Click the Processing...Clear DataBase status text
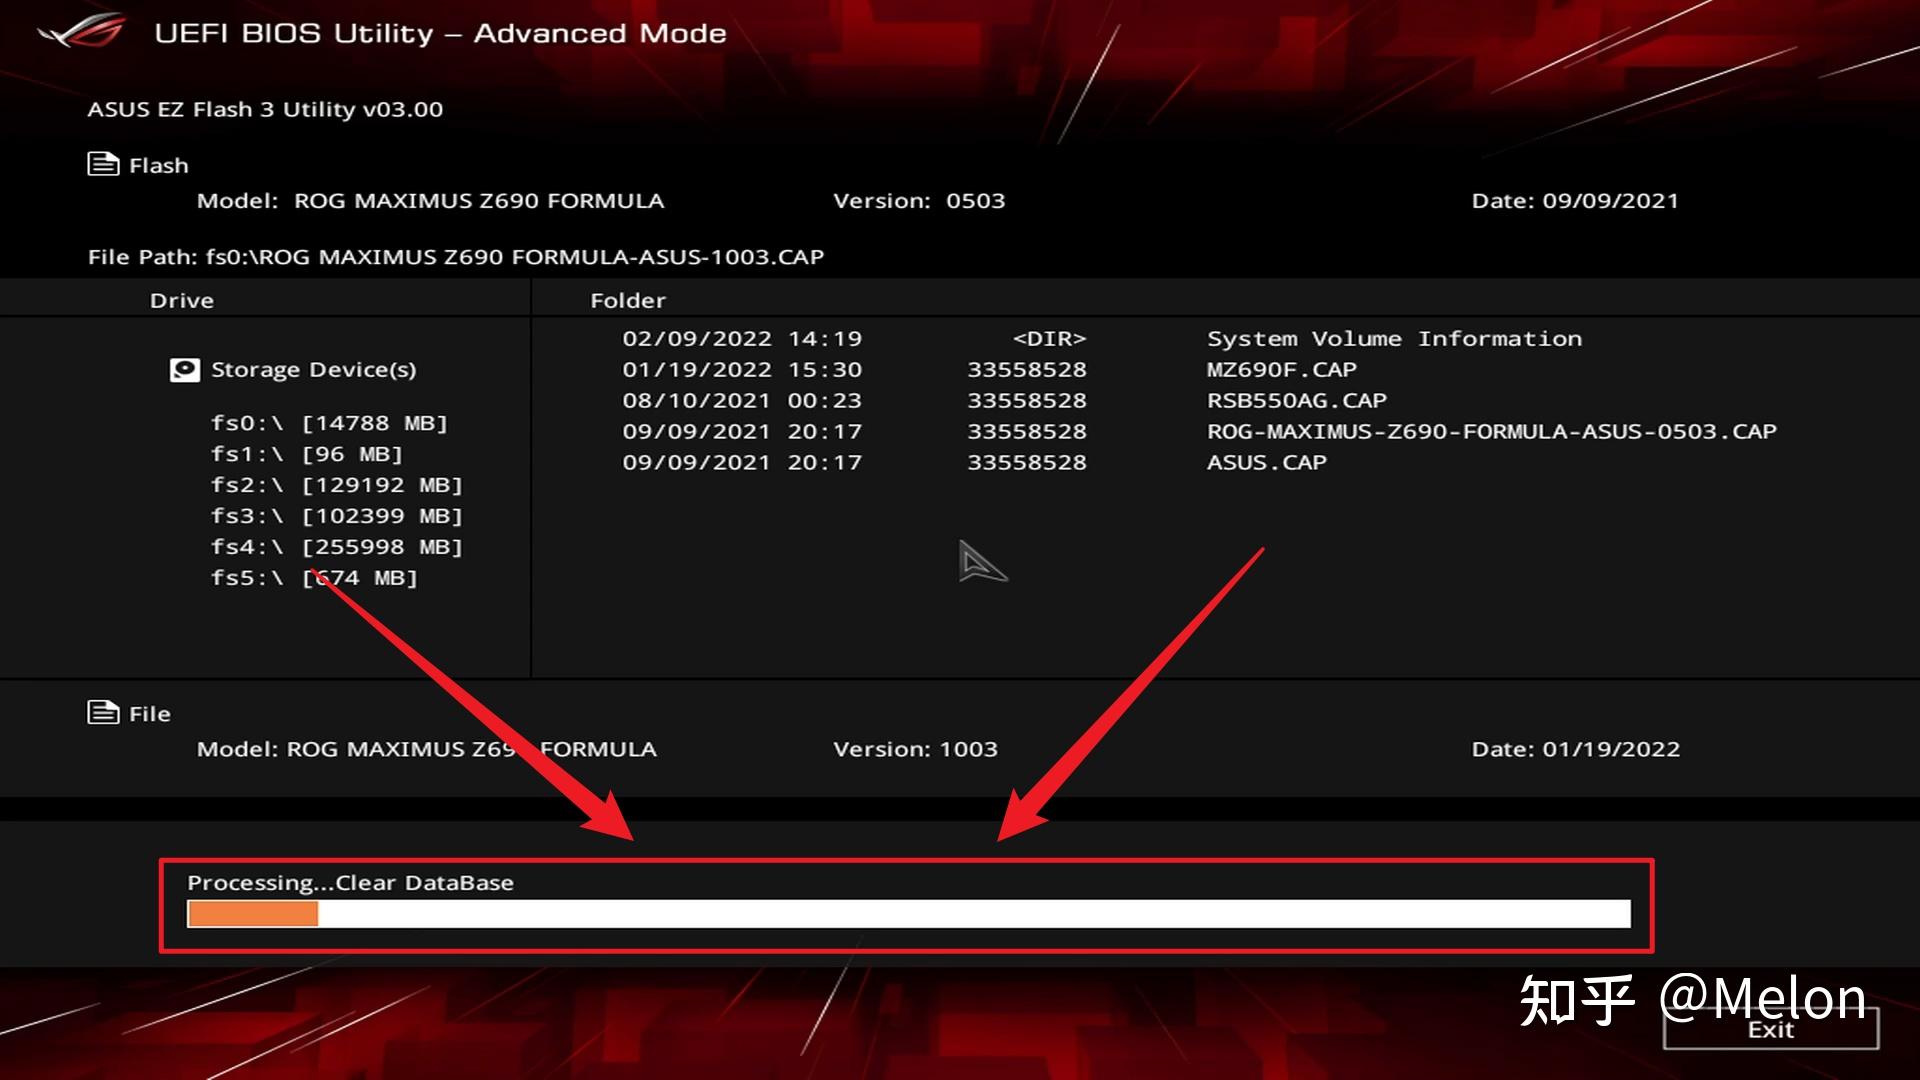The image size is (1920, 1080). coord(350,883)
